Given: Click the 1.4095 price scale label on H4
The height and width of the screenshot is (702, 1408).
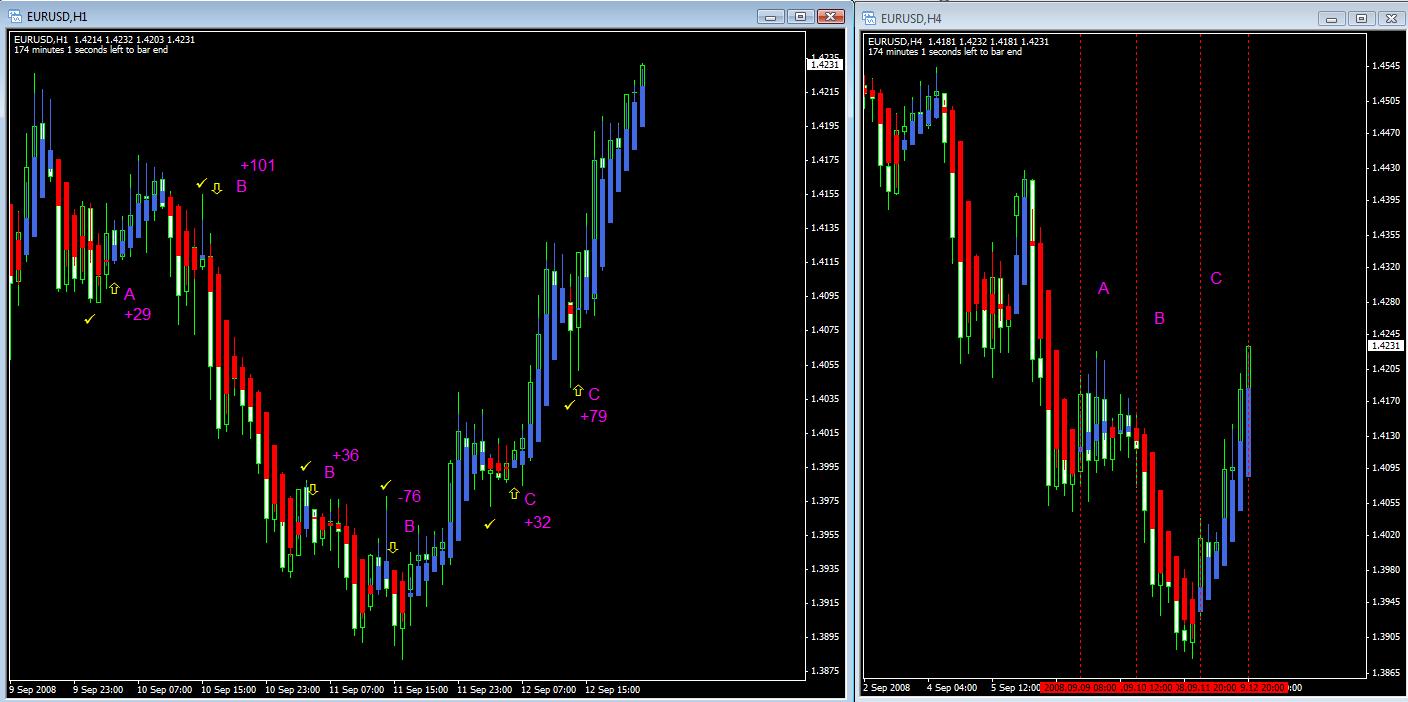Looking at the screenshot, I should 1386,467.
